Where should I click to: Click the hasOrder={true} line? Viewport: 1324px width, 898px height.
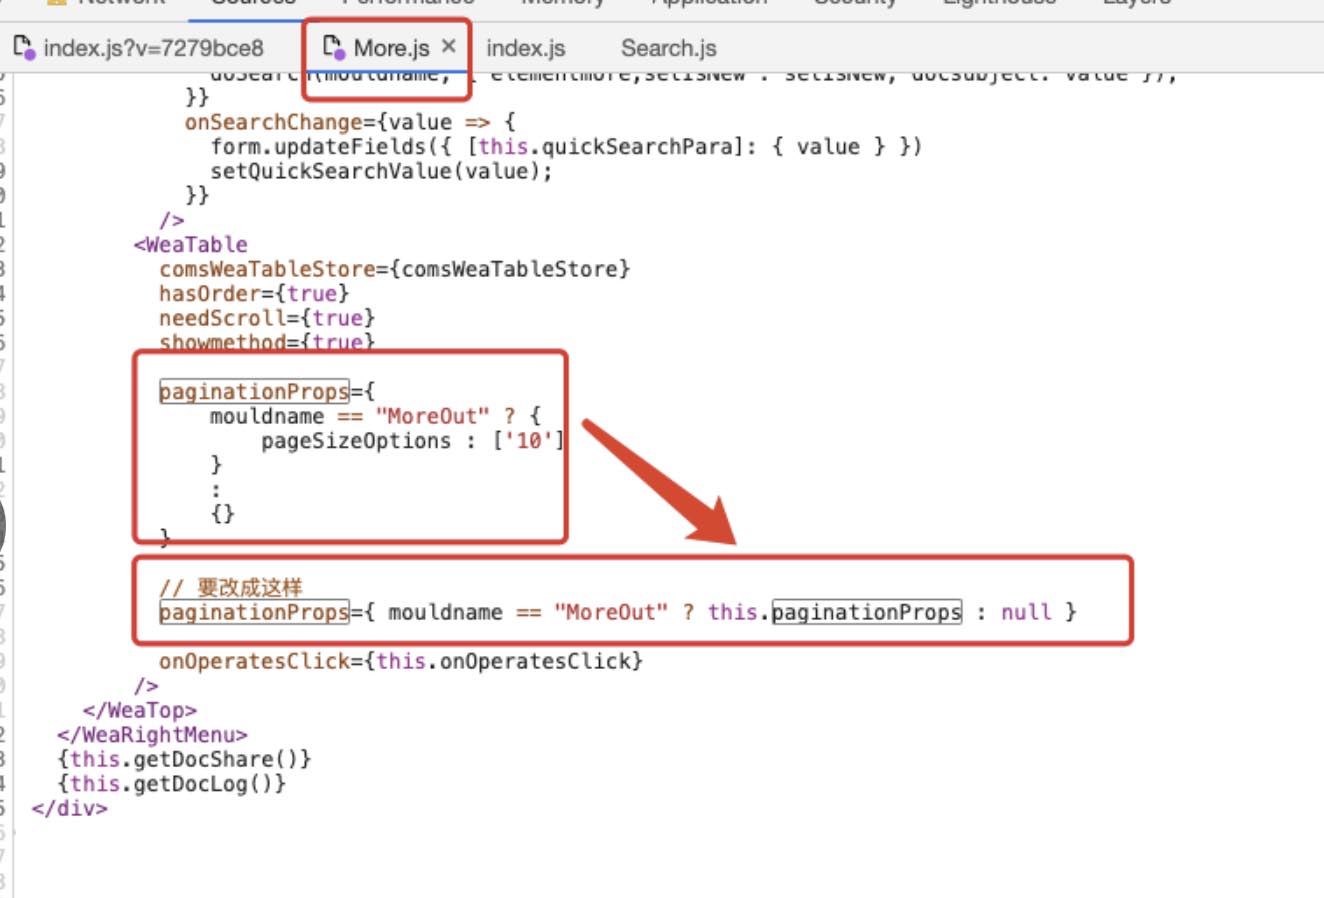(x=254, y=294)
